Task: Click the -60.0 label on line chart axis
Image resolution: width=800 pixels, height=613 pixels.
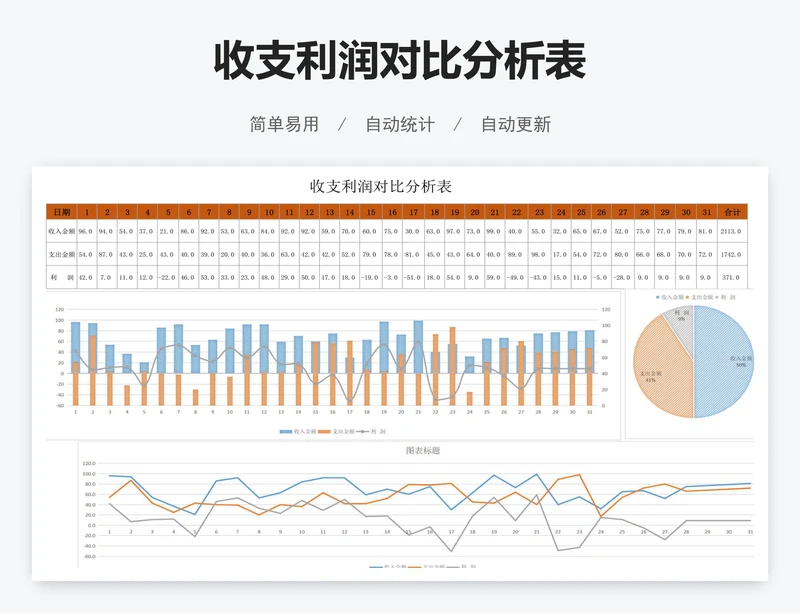Action: pos(89,556)
